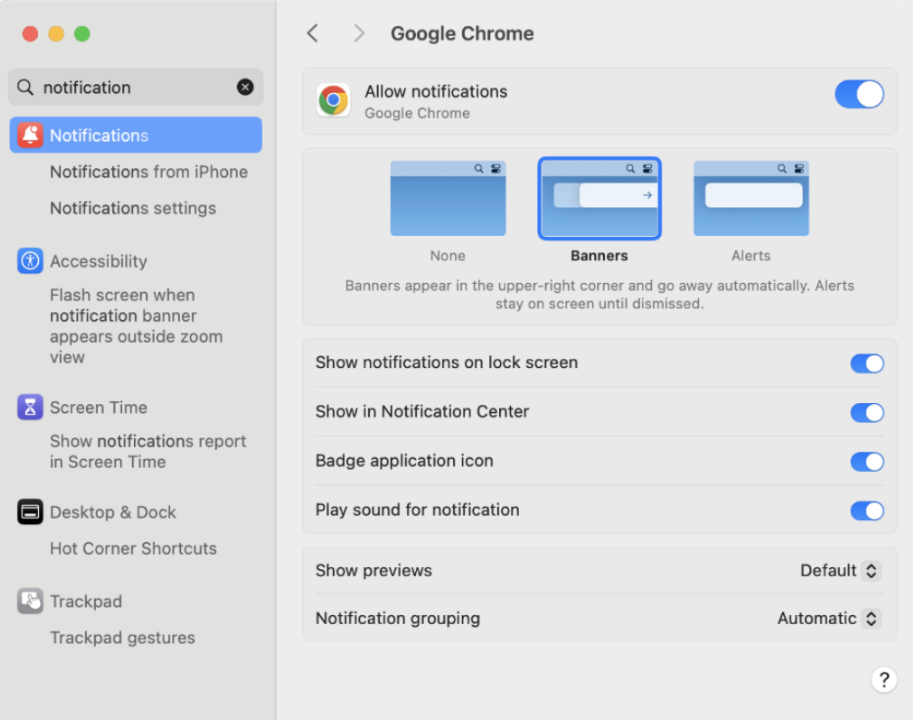Select Hot Corner Shortcuts search result

pyautogui.click(x=133, y=548)
